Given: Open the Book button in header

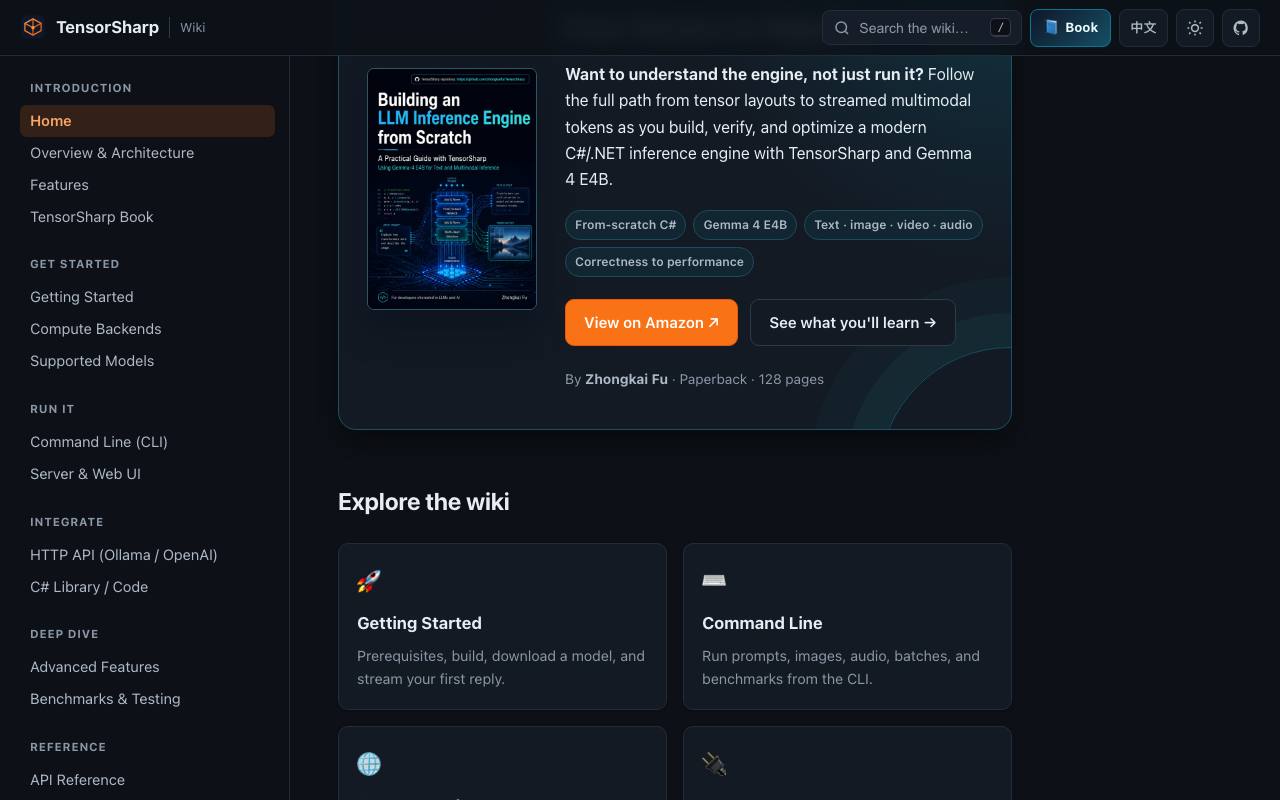Looking at the screenshot, I should (x=1070, y=28).
